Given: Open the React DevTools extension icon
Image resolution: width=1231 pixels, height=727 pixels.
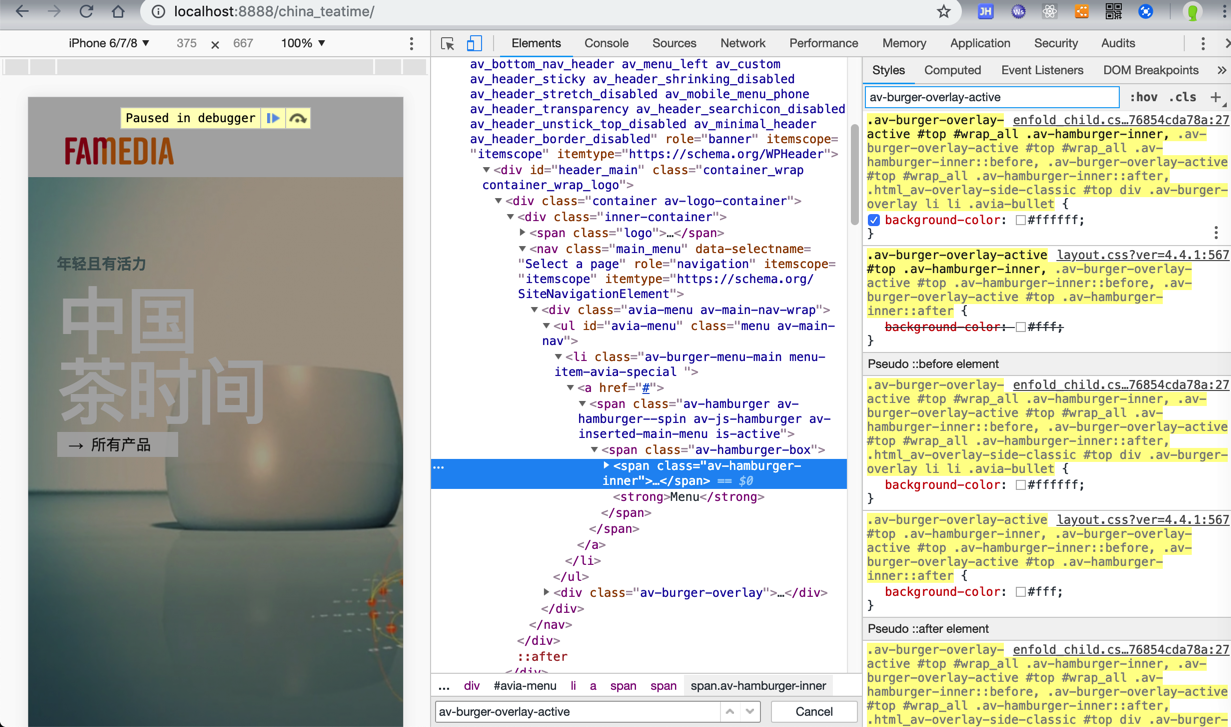Looking at the screenshot, I should tap(1049, 12).
